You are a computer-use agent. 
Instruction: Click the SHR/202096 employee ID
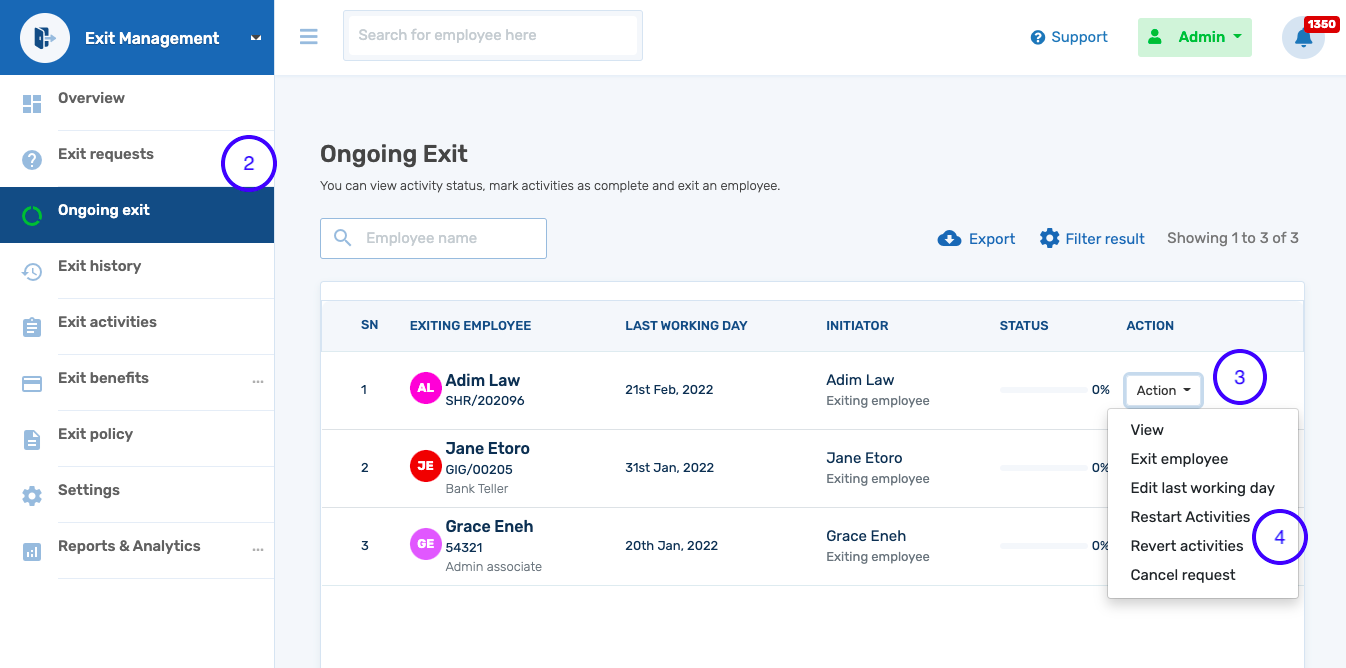click(485, 401)
